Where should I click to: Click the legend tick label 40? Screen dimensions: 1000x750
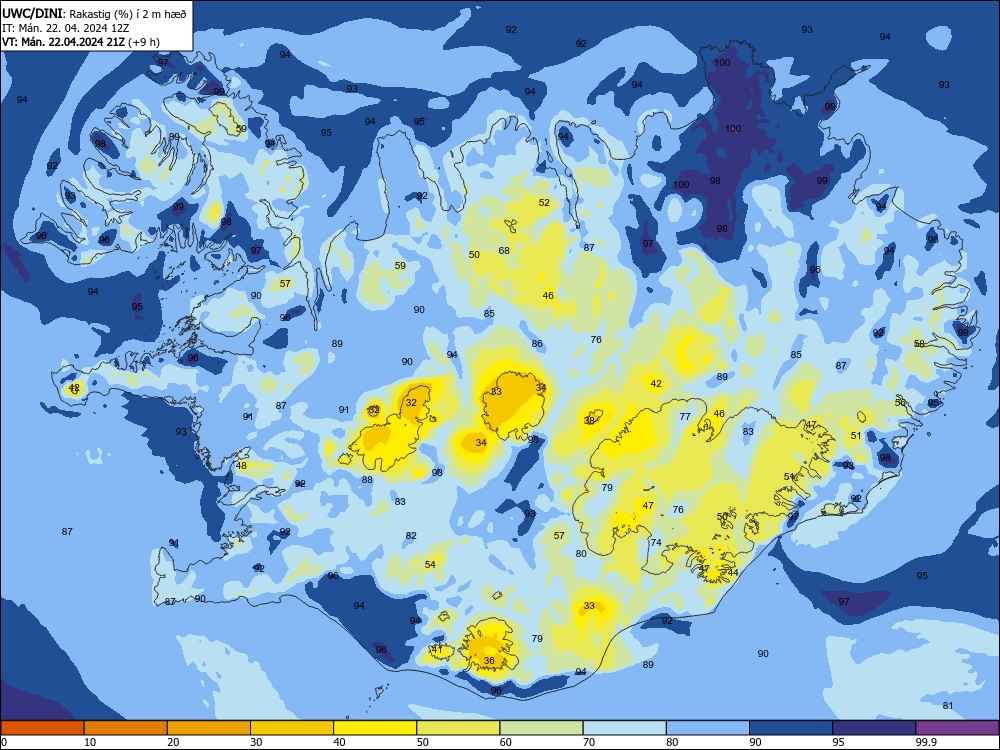(x=340, y=742)
